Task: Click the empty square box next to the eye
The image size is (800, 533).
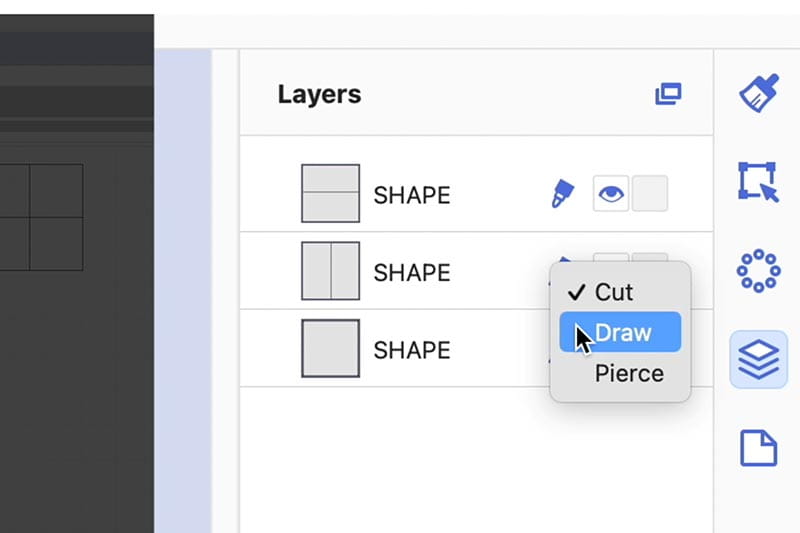Action: 650,194
